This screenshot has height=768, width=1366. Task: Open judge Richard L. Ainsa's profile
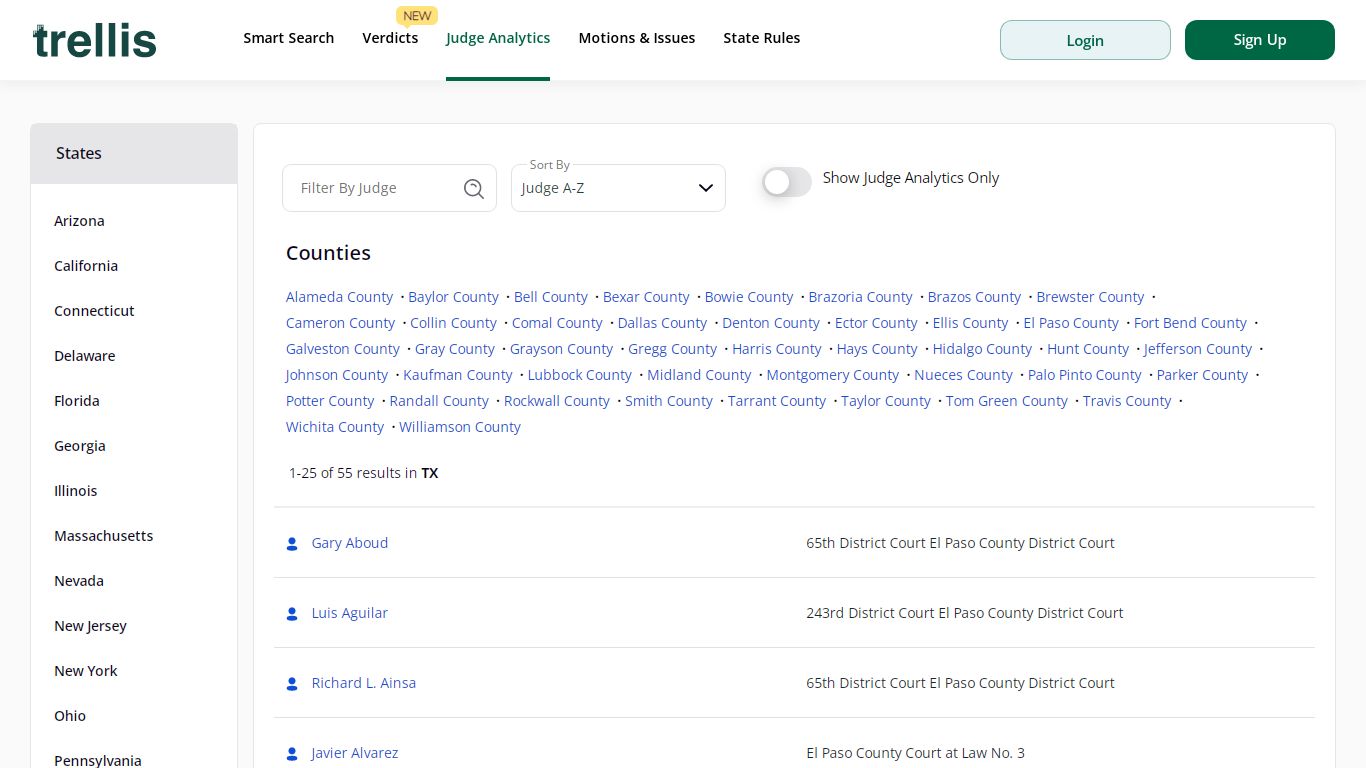coord(364,683)
